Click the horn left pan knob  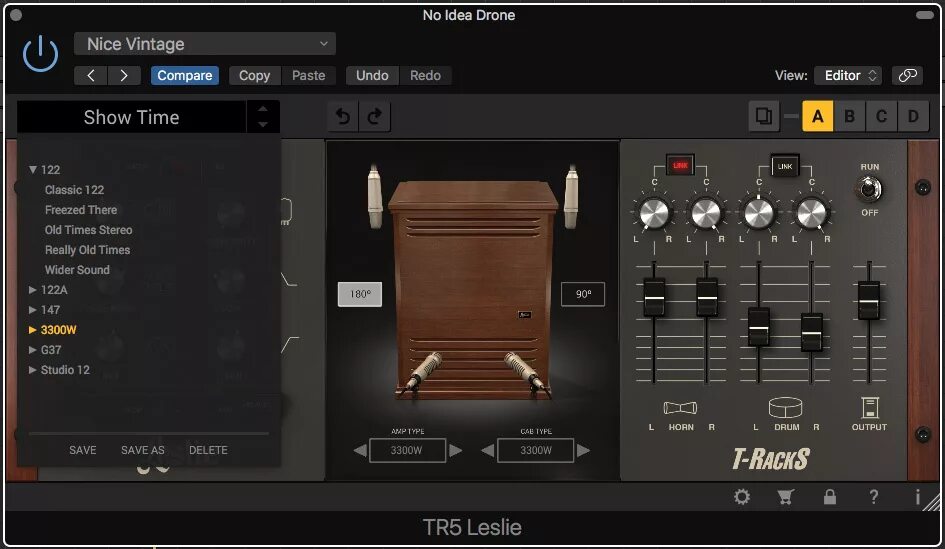tap(654, 213)
